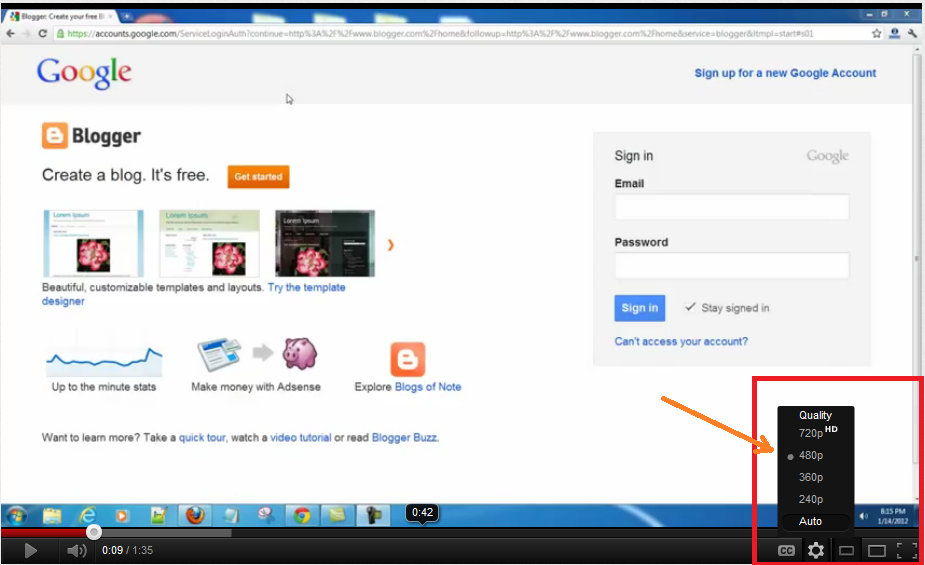925x565 pixels.
Task: Open Try the template designer link
Action: coord(306,287)
